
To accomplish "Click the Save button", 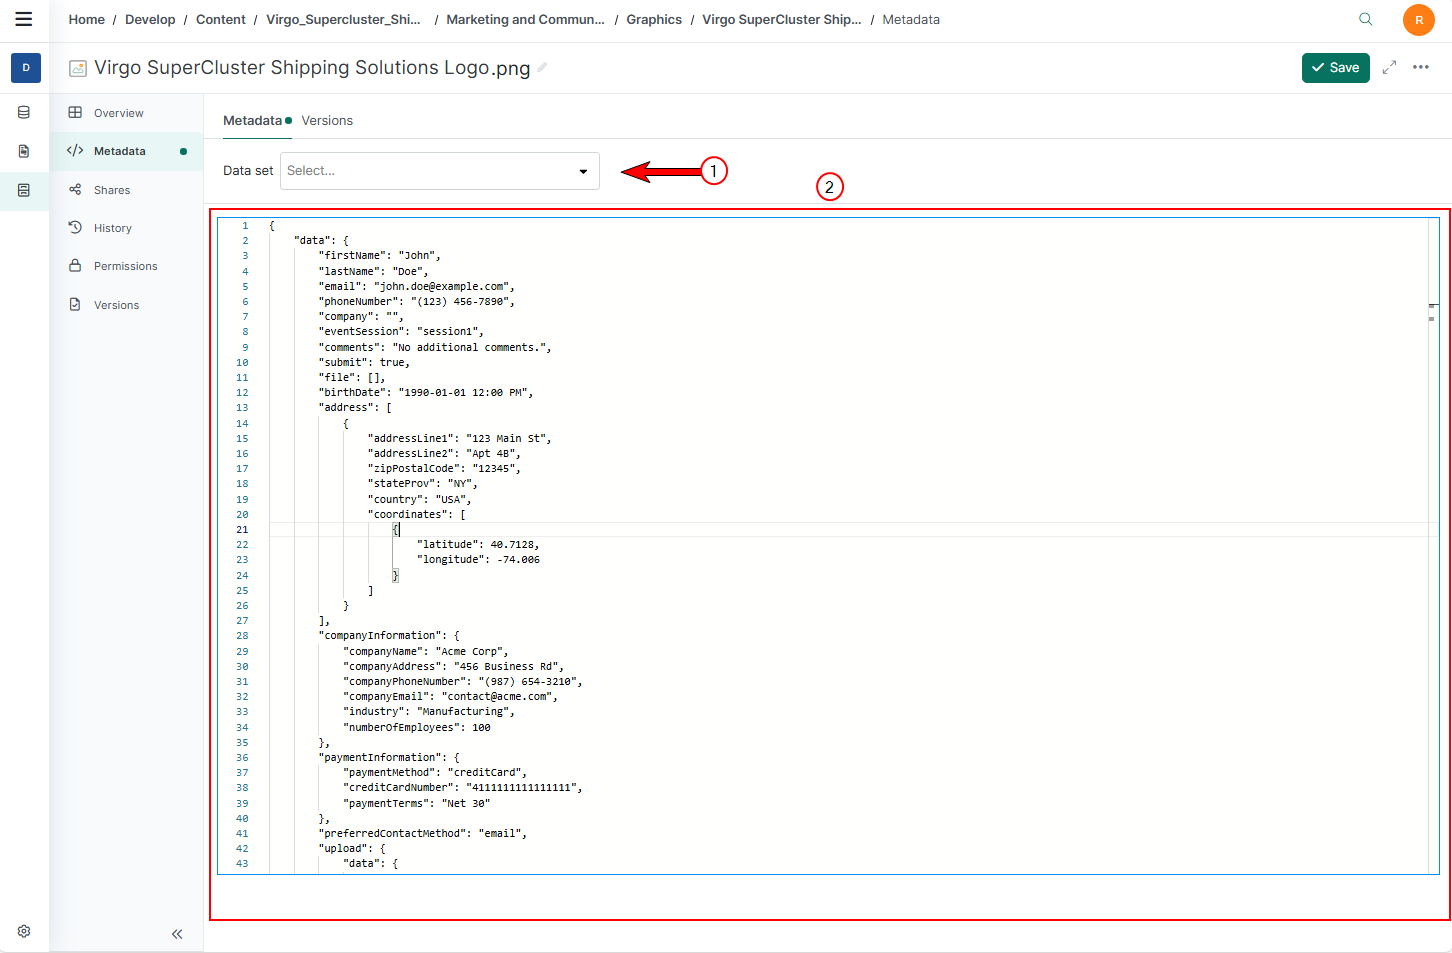I will [x=1335, y=68].
